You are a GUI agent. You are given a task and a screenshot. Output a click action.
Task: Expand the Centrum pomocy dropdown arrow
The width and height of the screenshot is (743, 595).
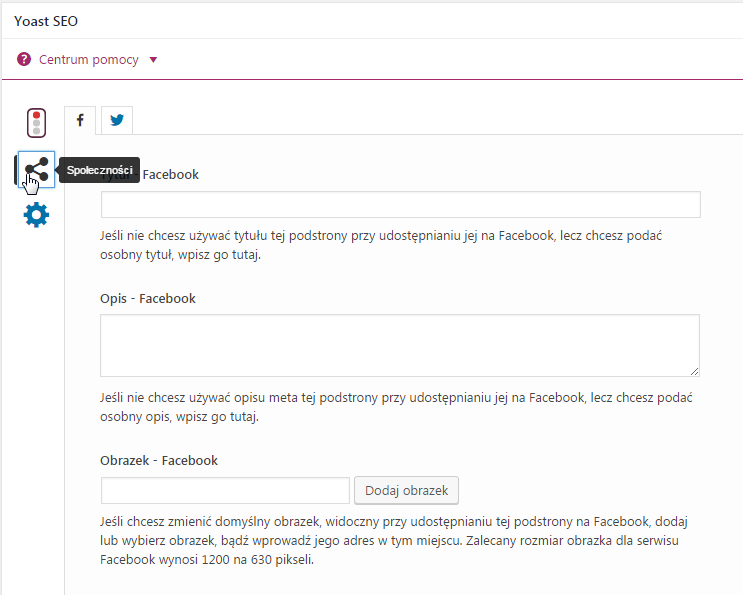(x=153, y=60)
